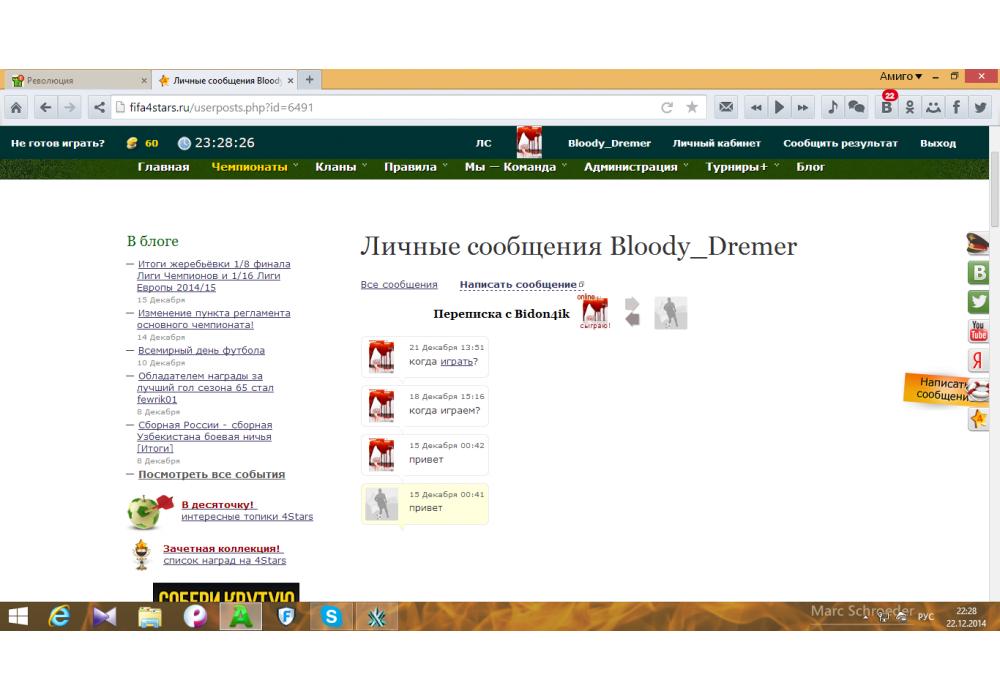Click the Yandex icon in right sidebar
The width and height of the screenshot is (1000, 700).
[x=978, y=361]
